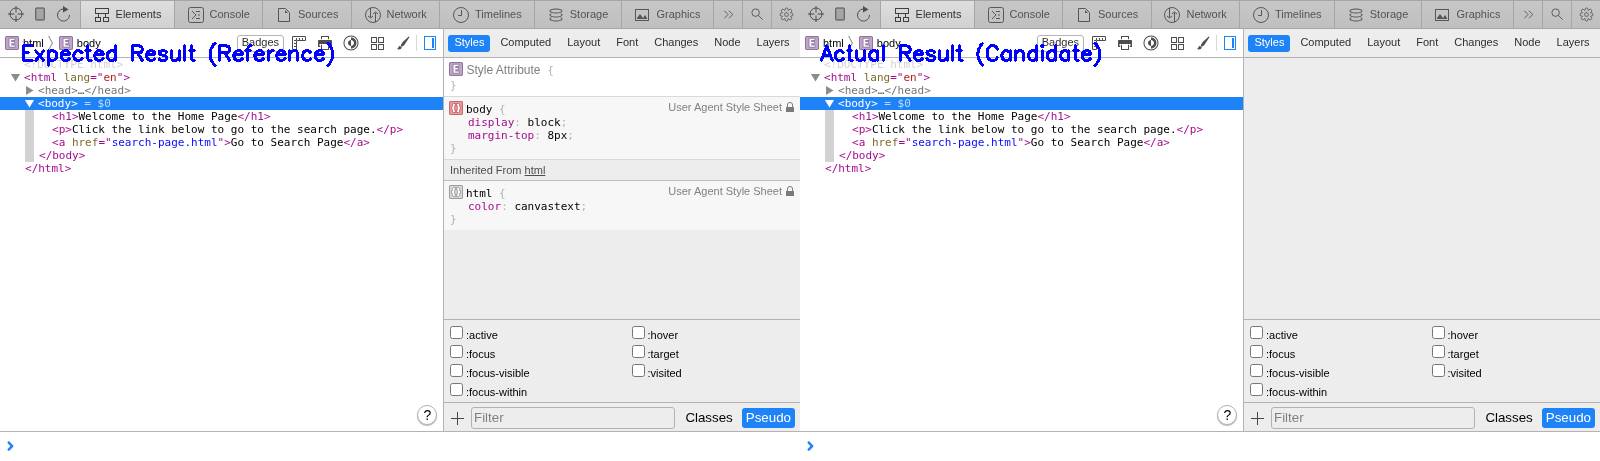1600x461 pixels.
Task: Expand the head node in the left reference DOM tree
Action: pos(30,90)
